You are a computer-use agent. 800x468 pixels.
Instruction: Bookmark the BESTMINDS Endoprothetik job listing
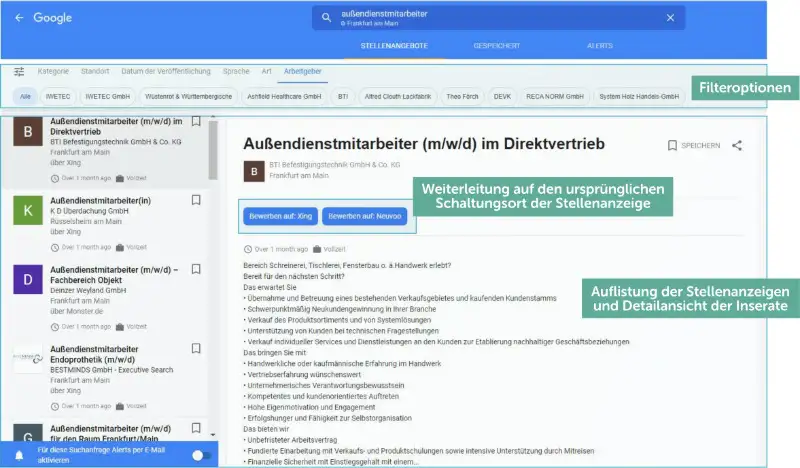pos(196,349)
